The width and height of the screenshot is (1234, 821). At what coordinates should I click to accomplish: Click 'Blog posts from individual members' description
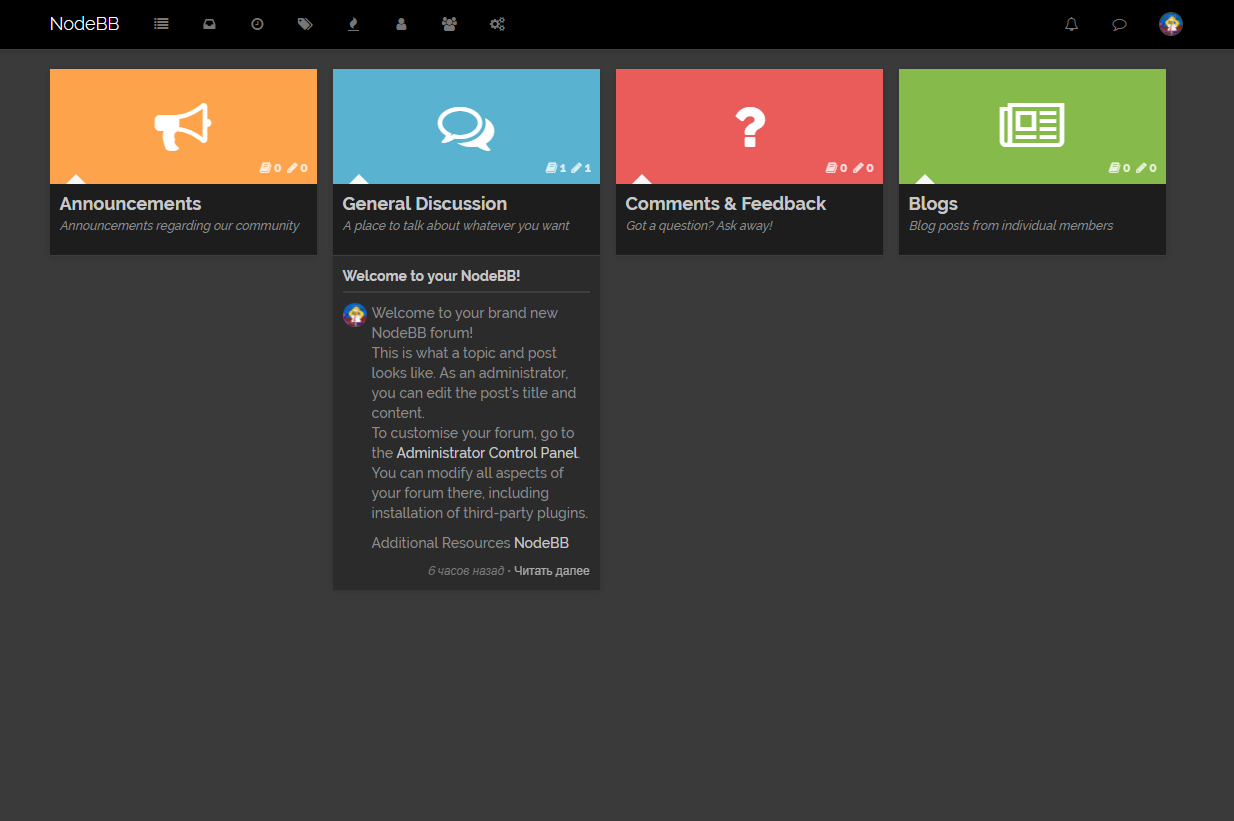pos(1011,226)
